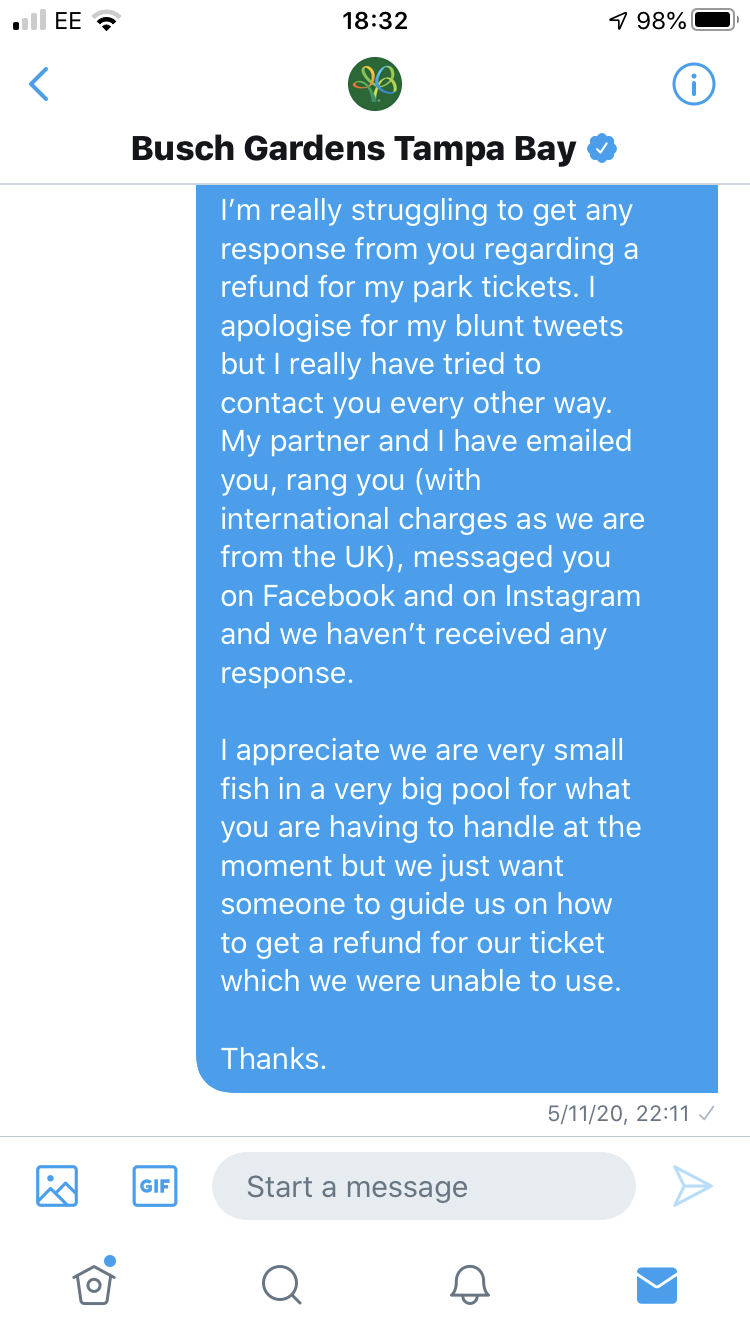This screenshot has height=1334, width=750.
Task: Switch to the Home tab birdhouse icon
Action: coord(93,1283)
